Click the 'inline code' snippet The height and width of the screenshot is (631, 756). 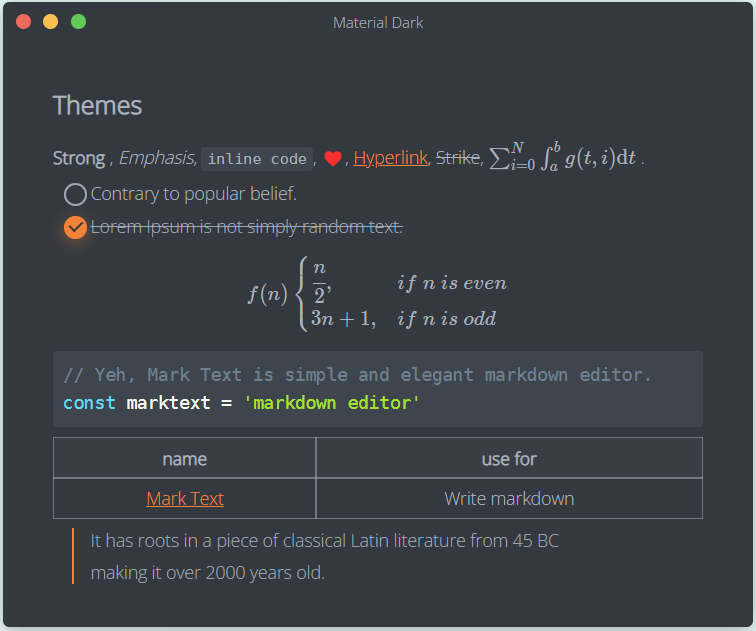click(257, 159)
